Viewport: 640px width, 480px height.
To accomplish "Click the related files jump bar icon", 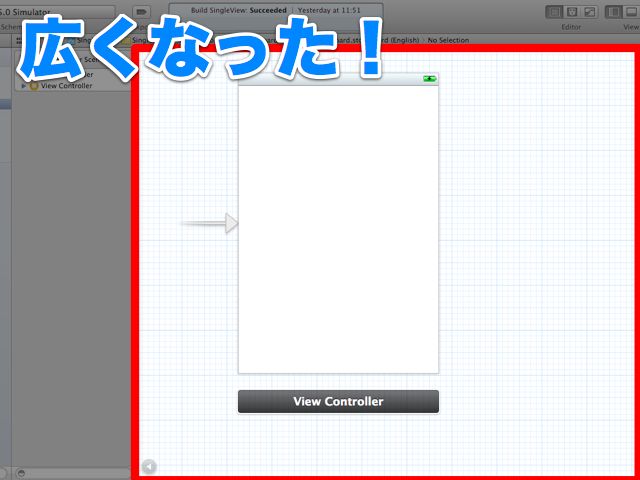I will (x=19, y=40).
